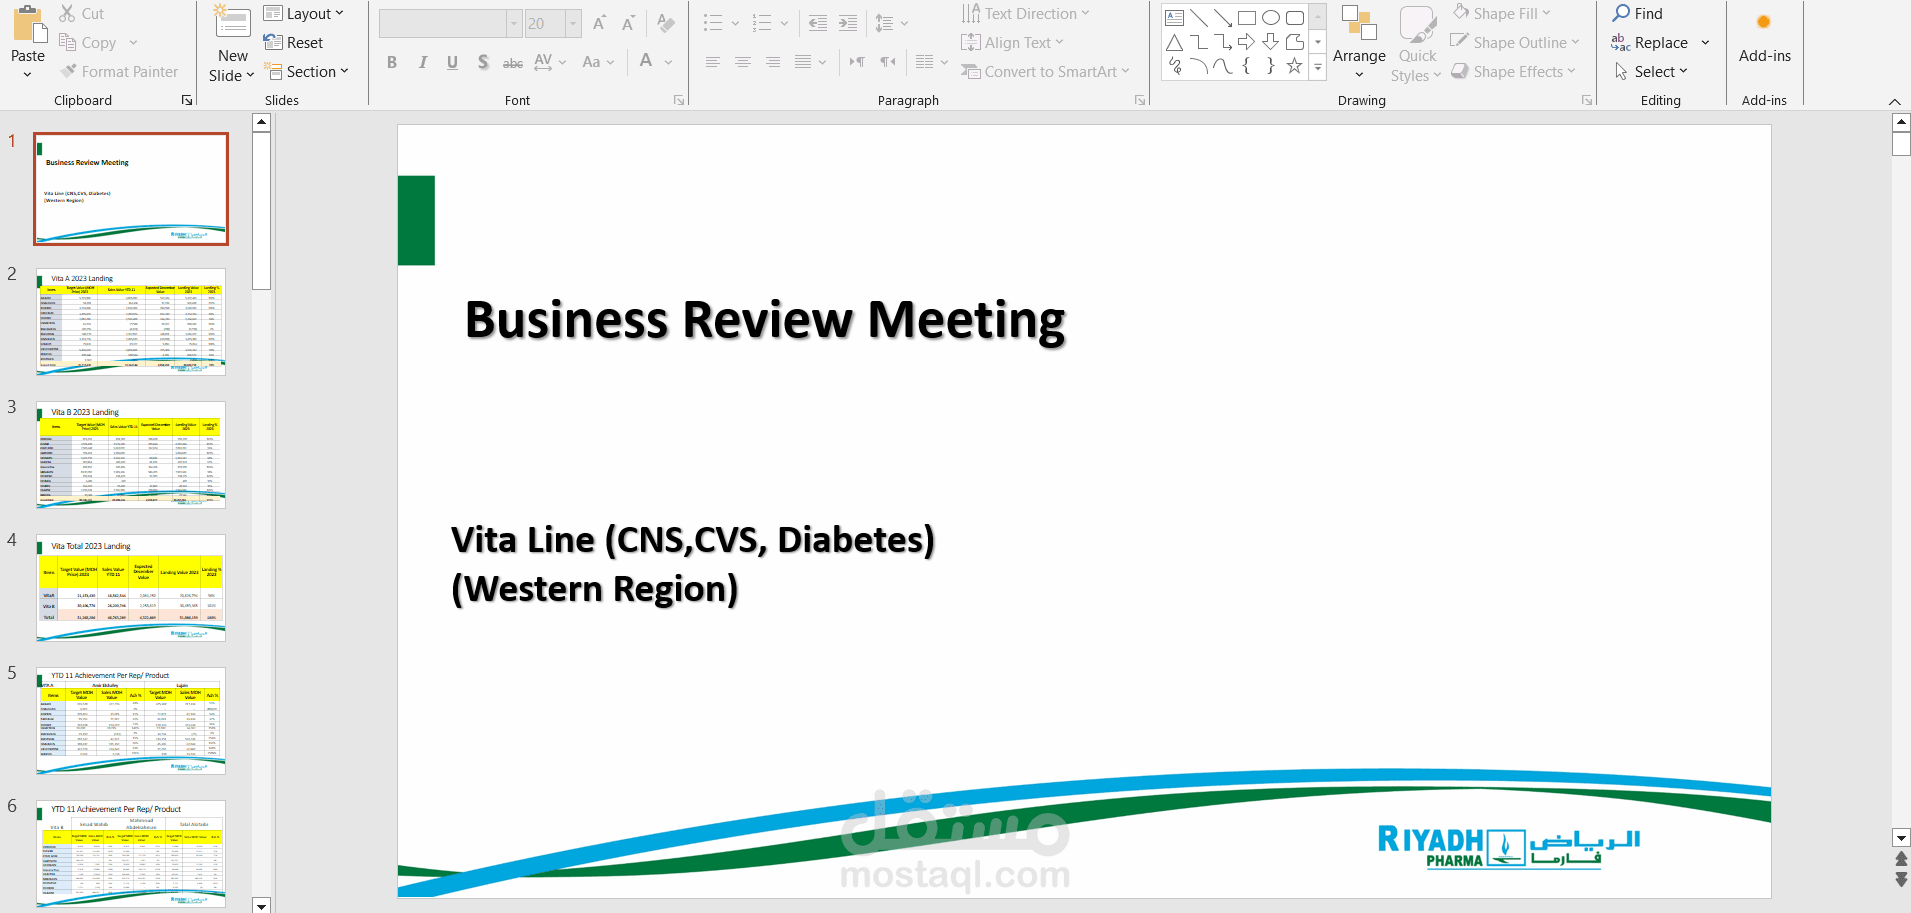Open the Paragraph dialog launcher
This screenshot has width=1911, height=913.
(1140, 100)
